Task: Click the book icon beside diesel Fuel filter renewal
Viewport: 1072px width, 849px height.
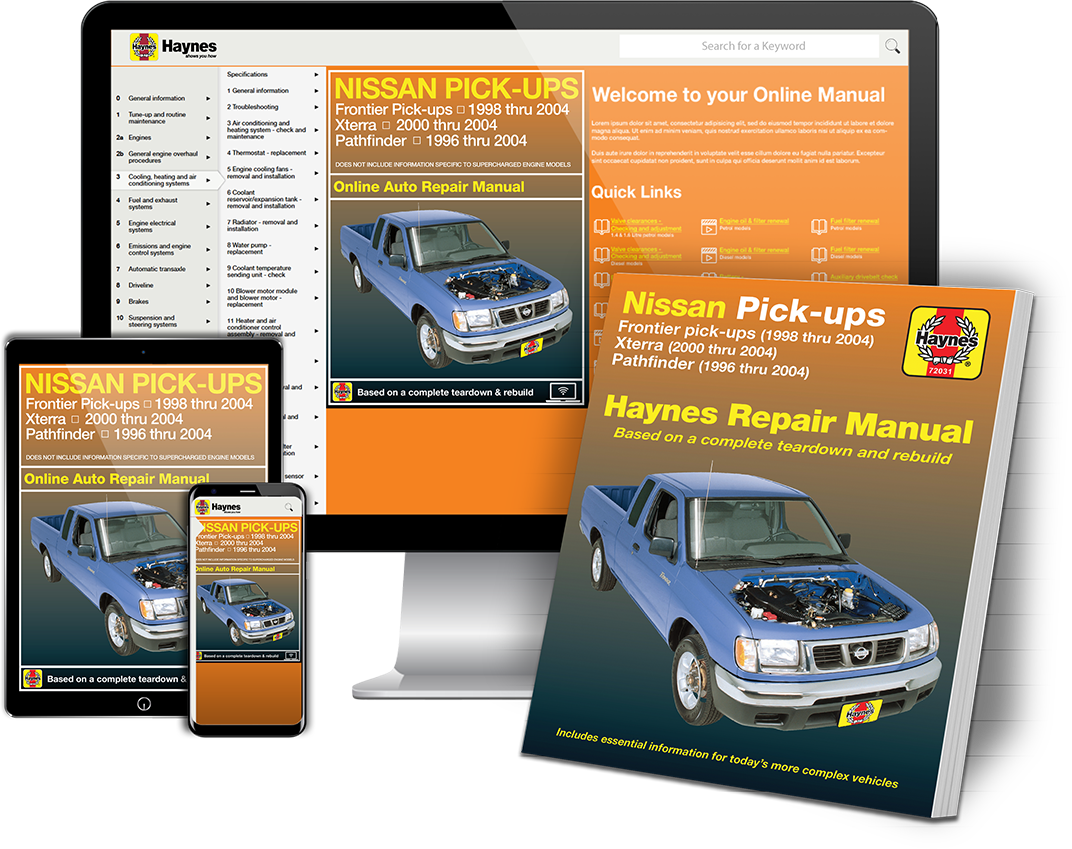Action: point(819,255)
